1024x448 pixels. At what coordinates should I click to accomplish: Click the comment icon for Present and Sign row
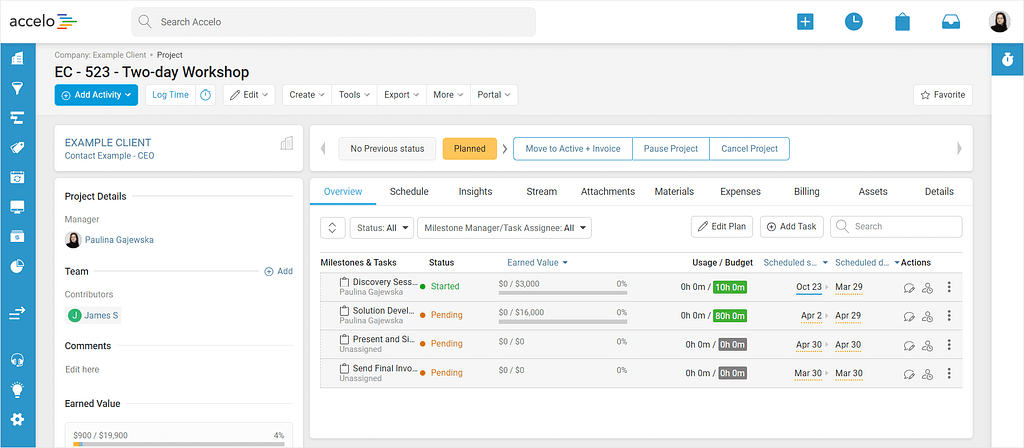point(908,345)
